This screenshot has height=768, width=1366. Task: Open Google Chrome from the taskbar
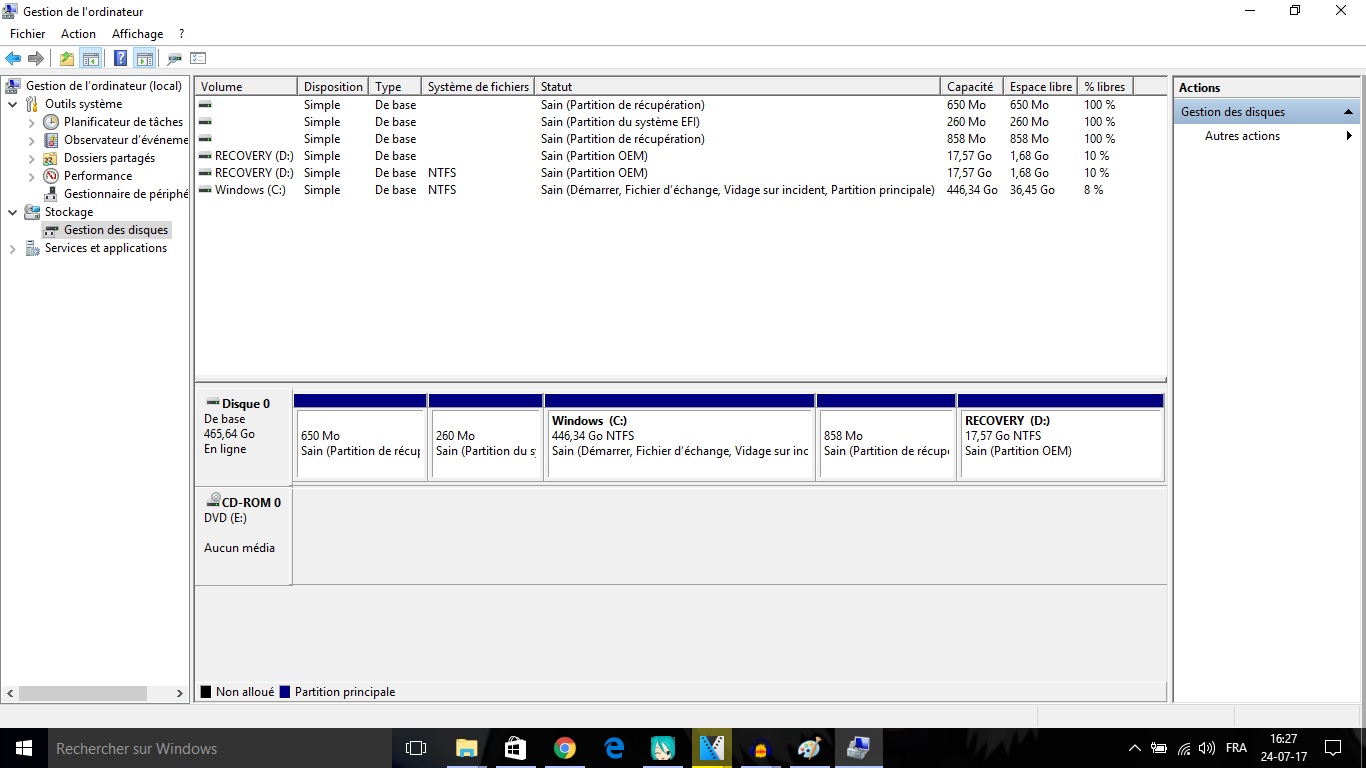point(565,748)
